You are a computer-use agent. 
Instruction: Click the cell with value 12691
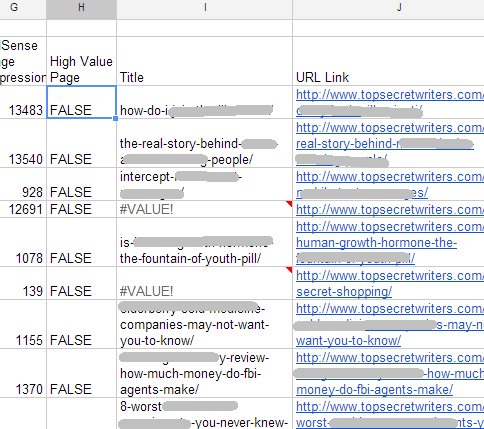tap(23, 209)
